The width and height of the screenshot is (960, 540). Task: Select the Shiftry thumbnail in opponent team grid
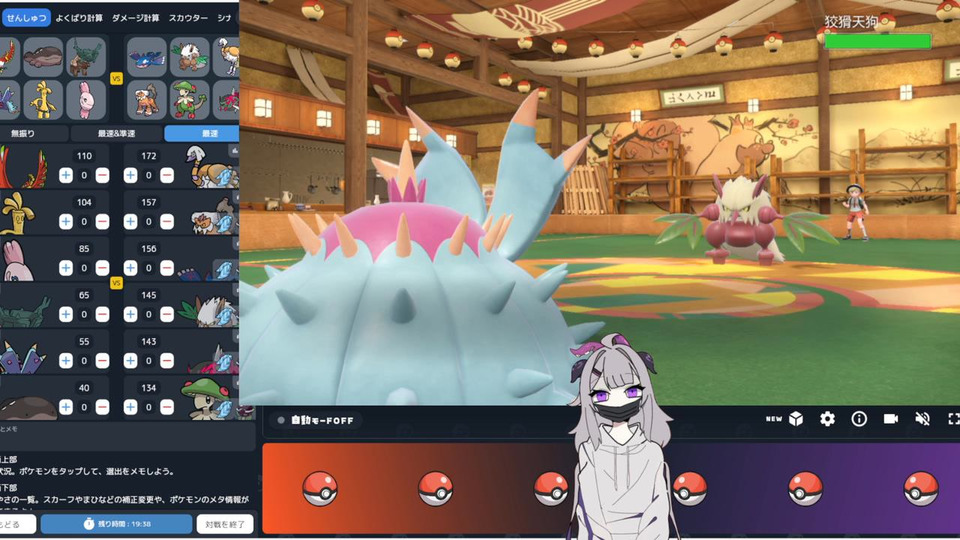coord(189,57)
